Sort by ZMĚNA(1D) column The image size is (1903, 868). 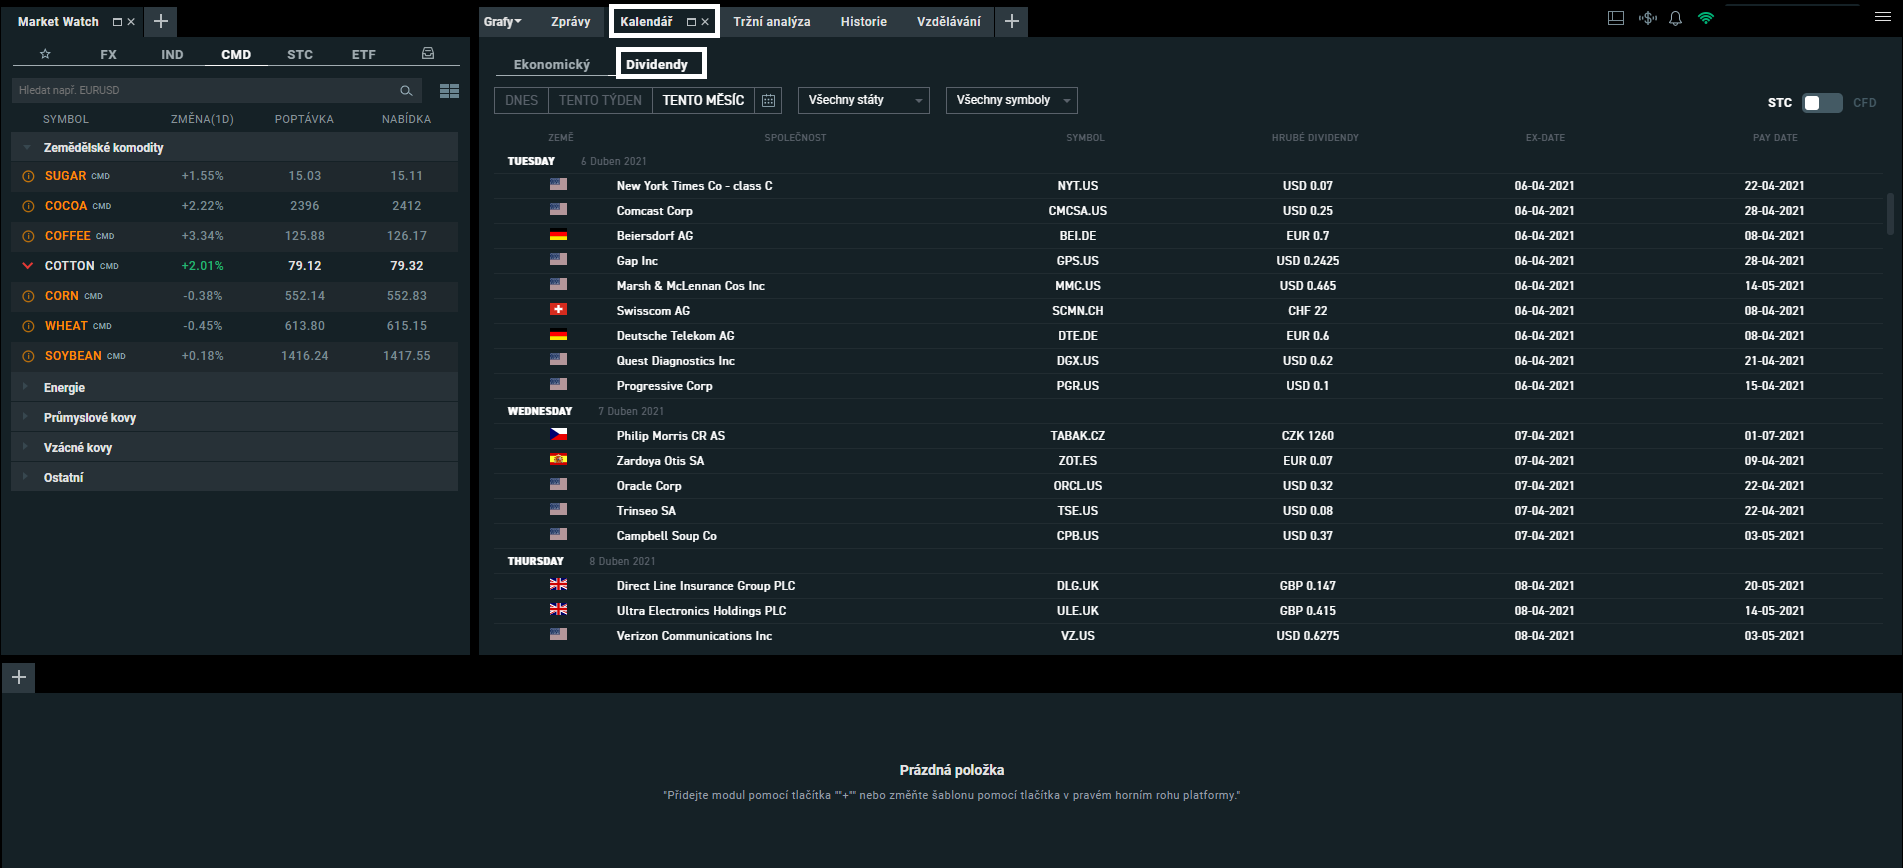[x=202, y=119]
